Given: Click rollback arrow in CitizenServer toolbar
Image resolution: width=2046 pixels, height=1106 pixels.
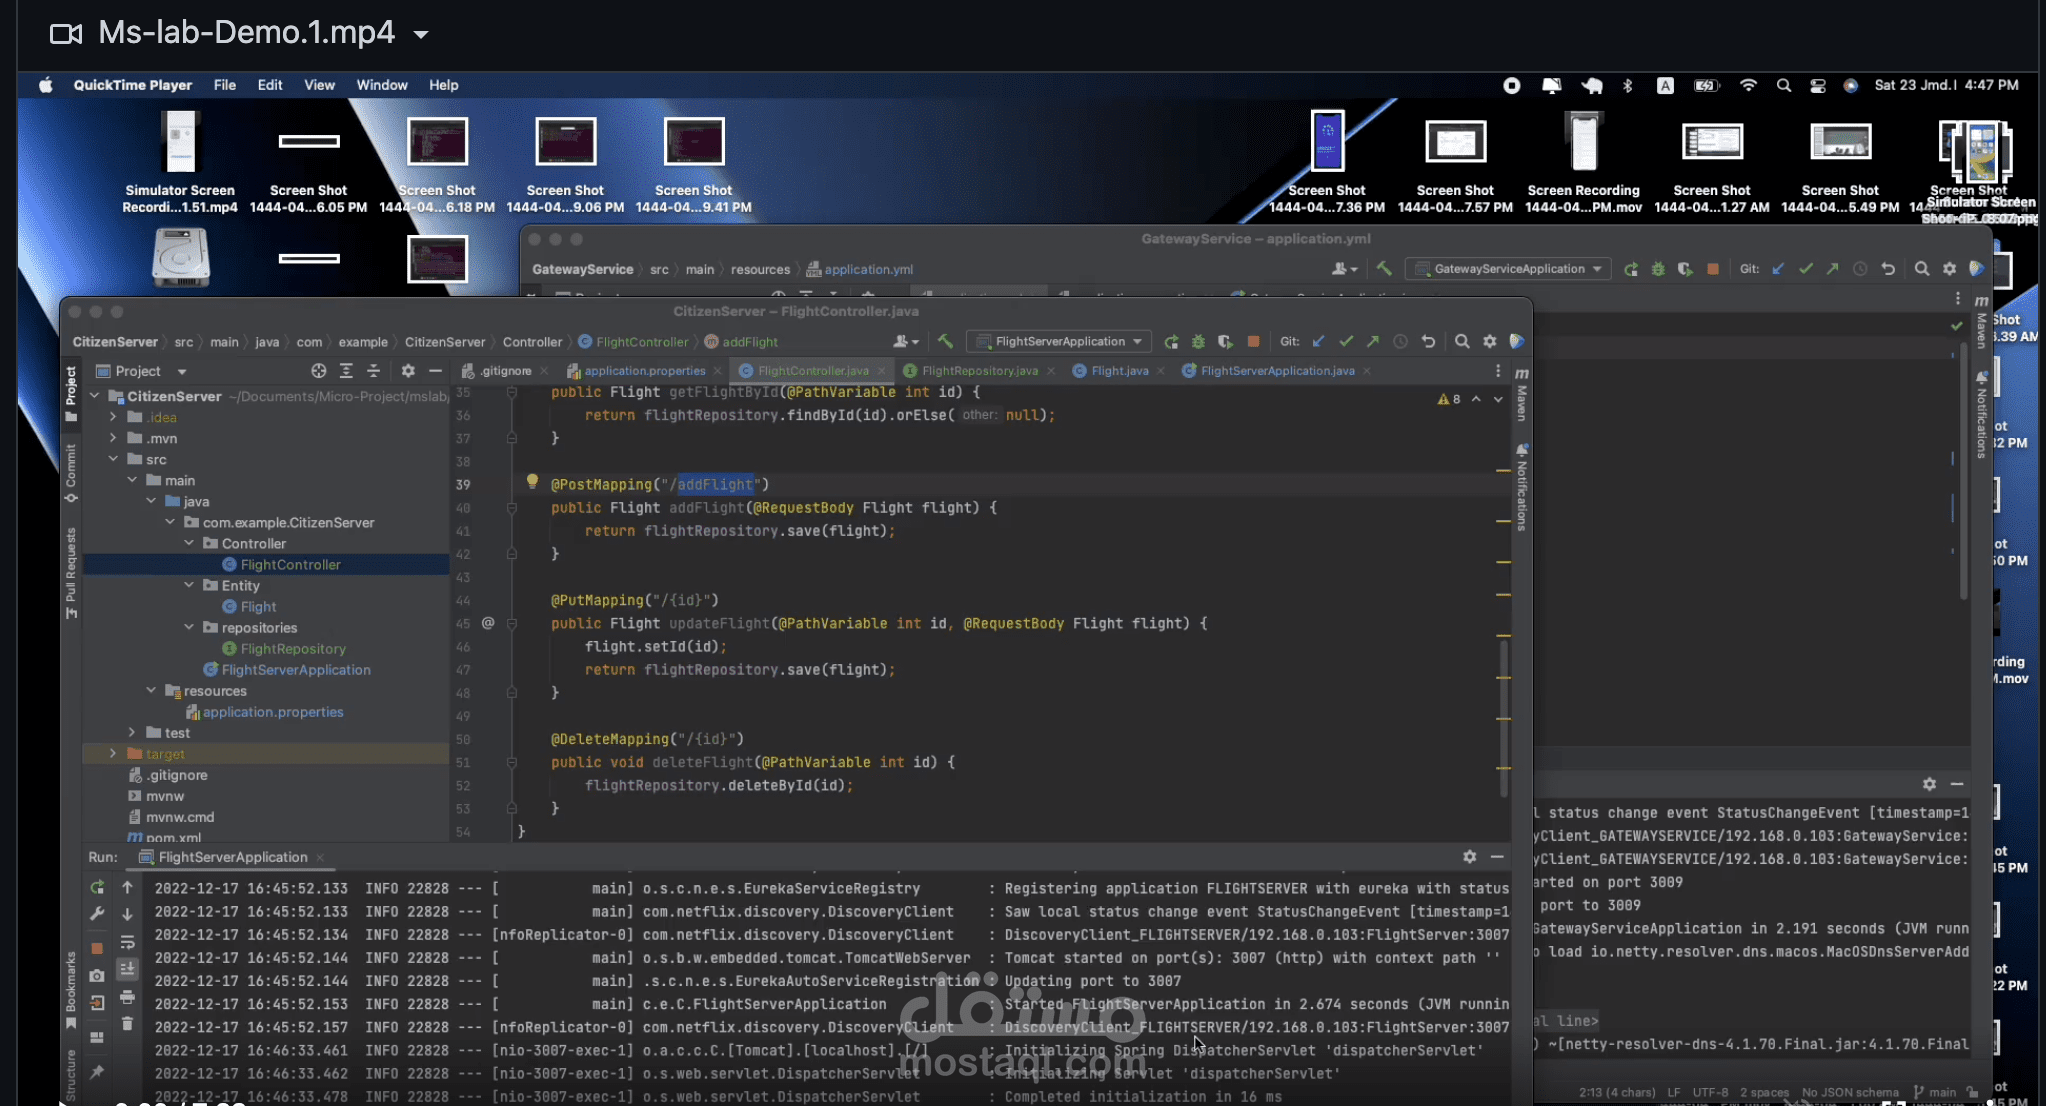Looking at the screenshot, I should (1428, 341).
